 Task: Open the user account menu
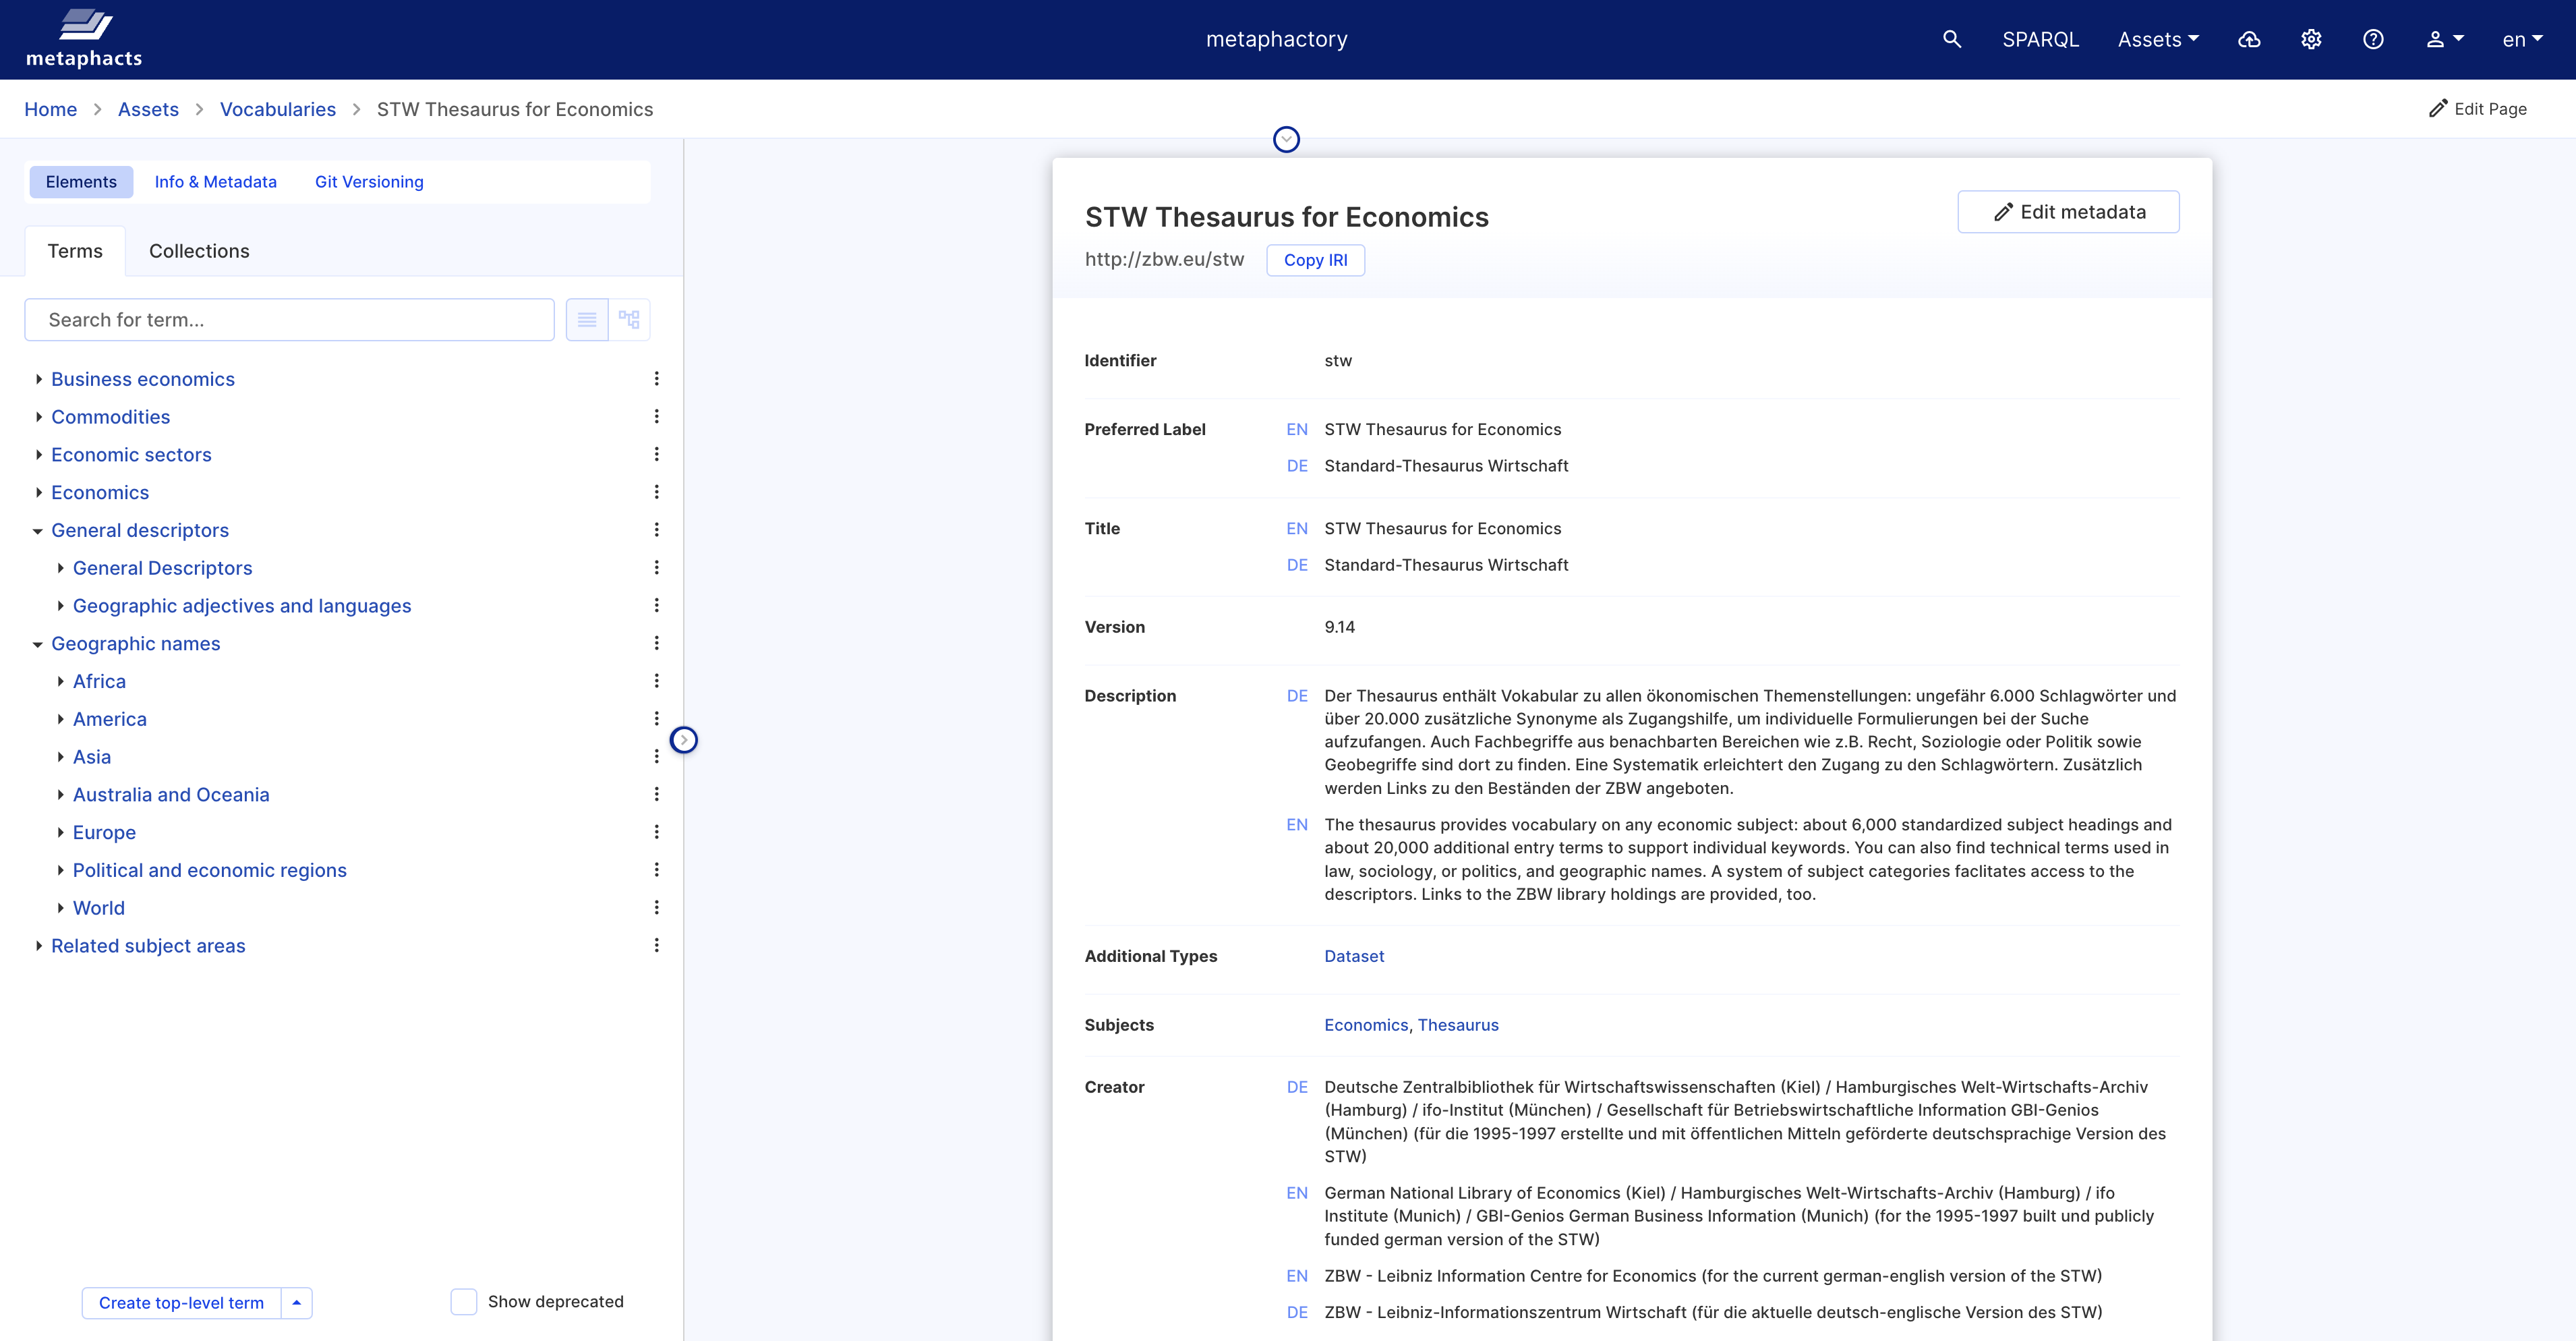point(2444,39)
